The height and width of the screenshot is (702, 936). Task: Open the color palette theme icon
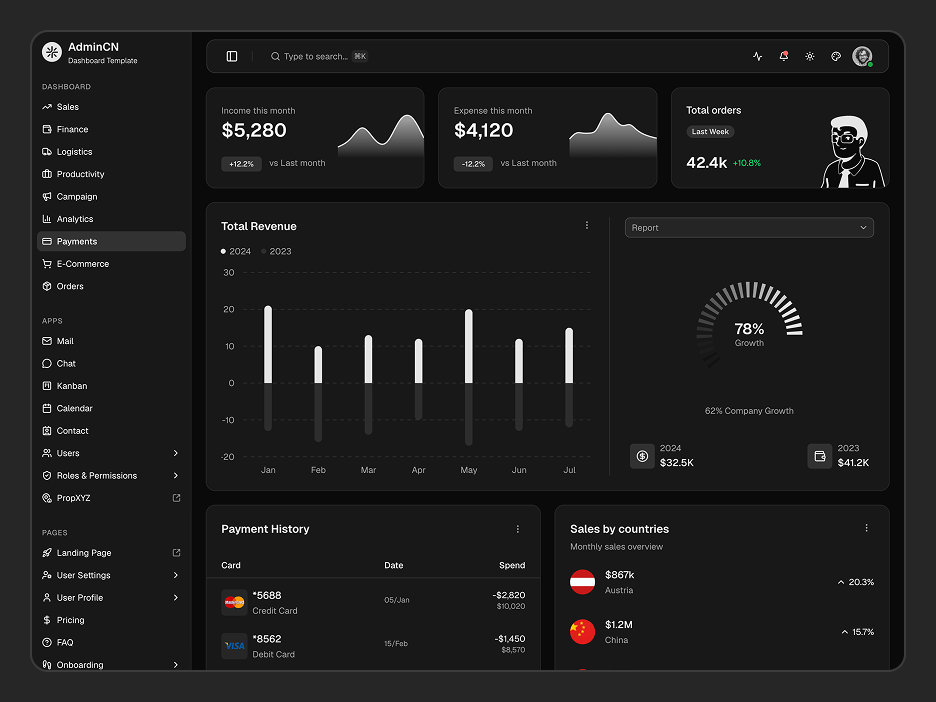coord(836,56)
